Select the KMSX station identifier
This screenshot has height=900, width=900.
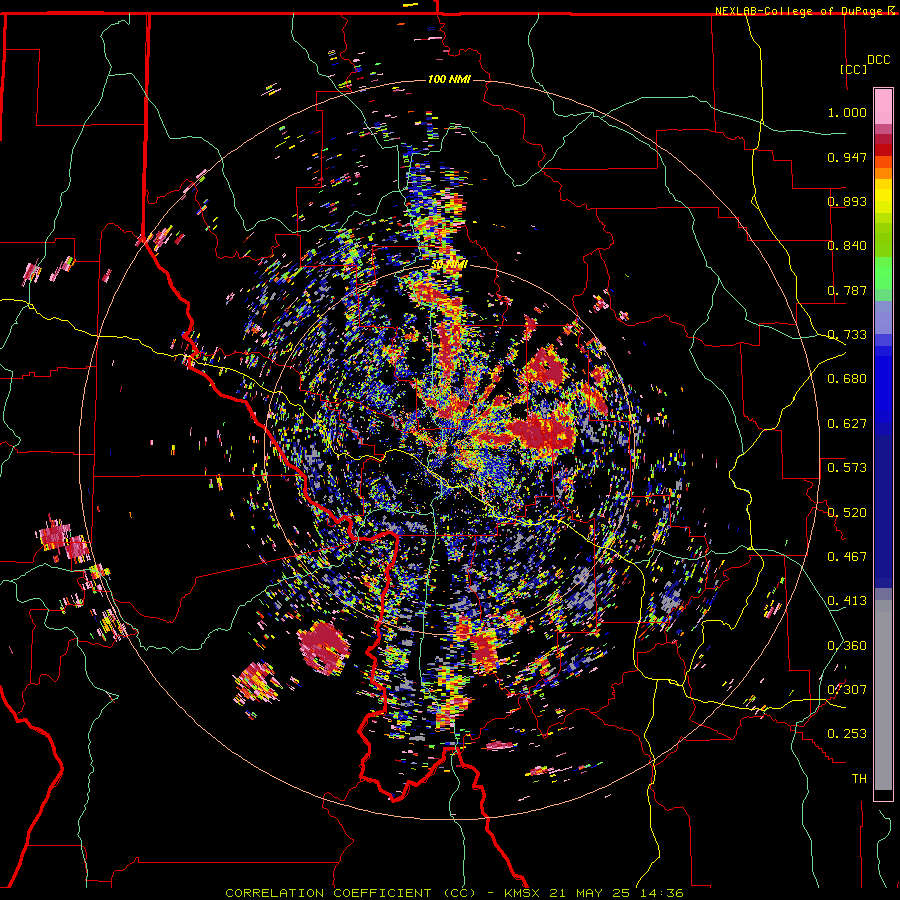(x=523, y=893)
